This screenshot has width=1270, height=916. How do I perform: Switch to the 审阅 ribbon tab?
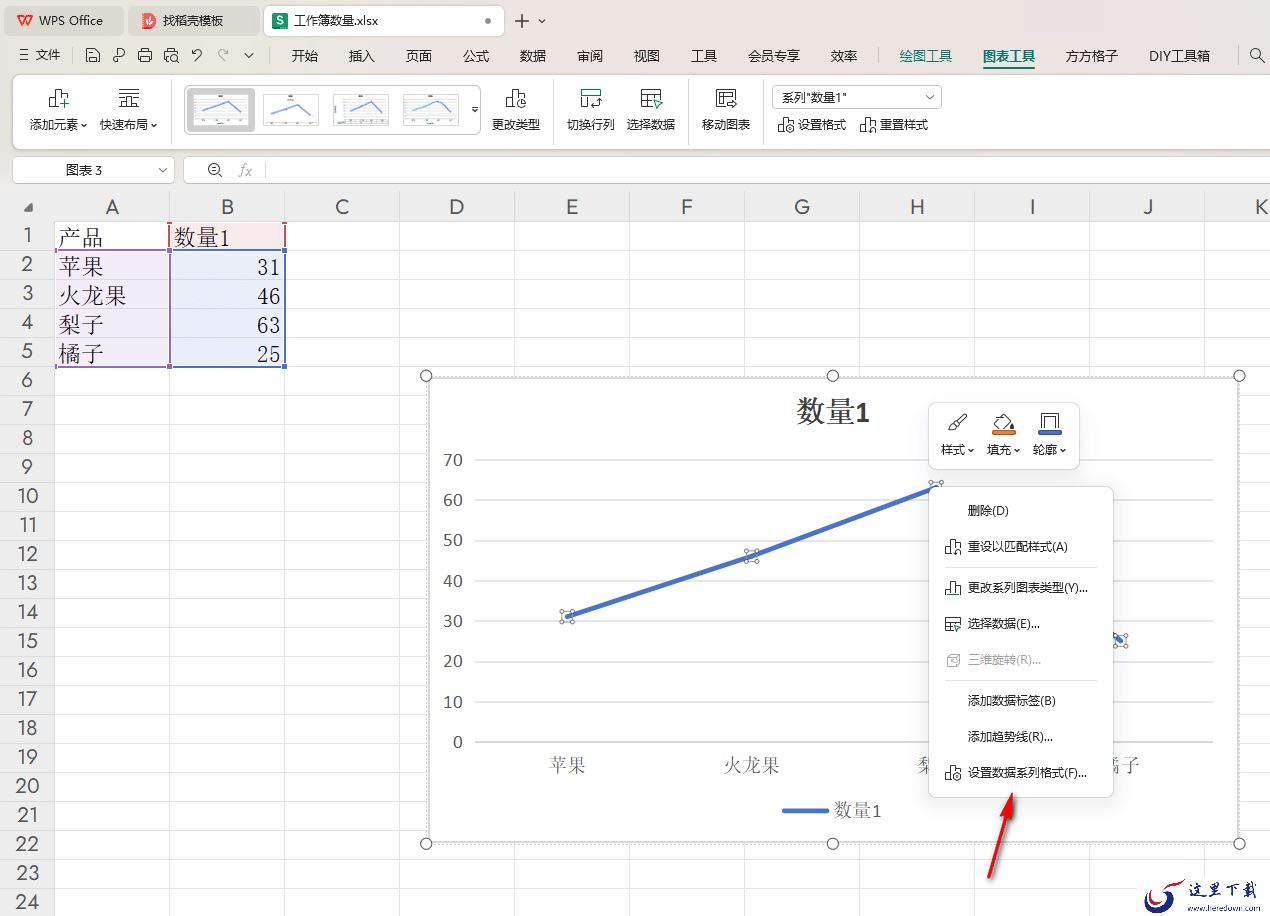coord(590,56)
